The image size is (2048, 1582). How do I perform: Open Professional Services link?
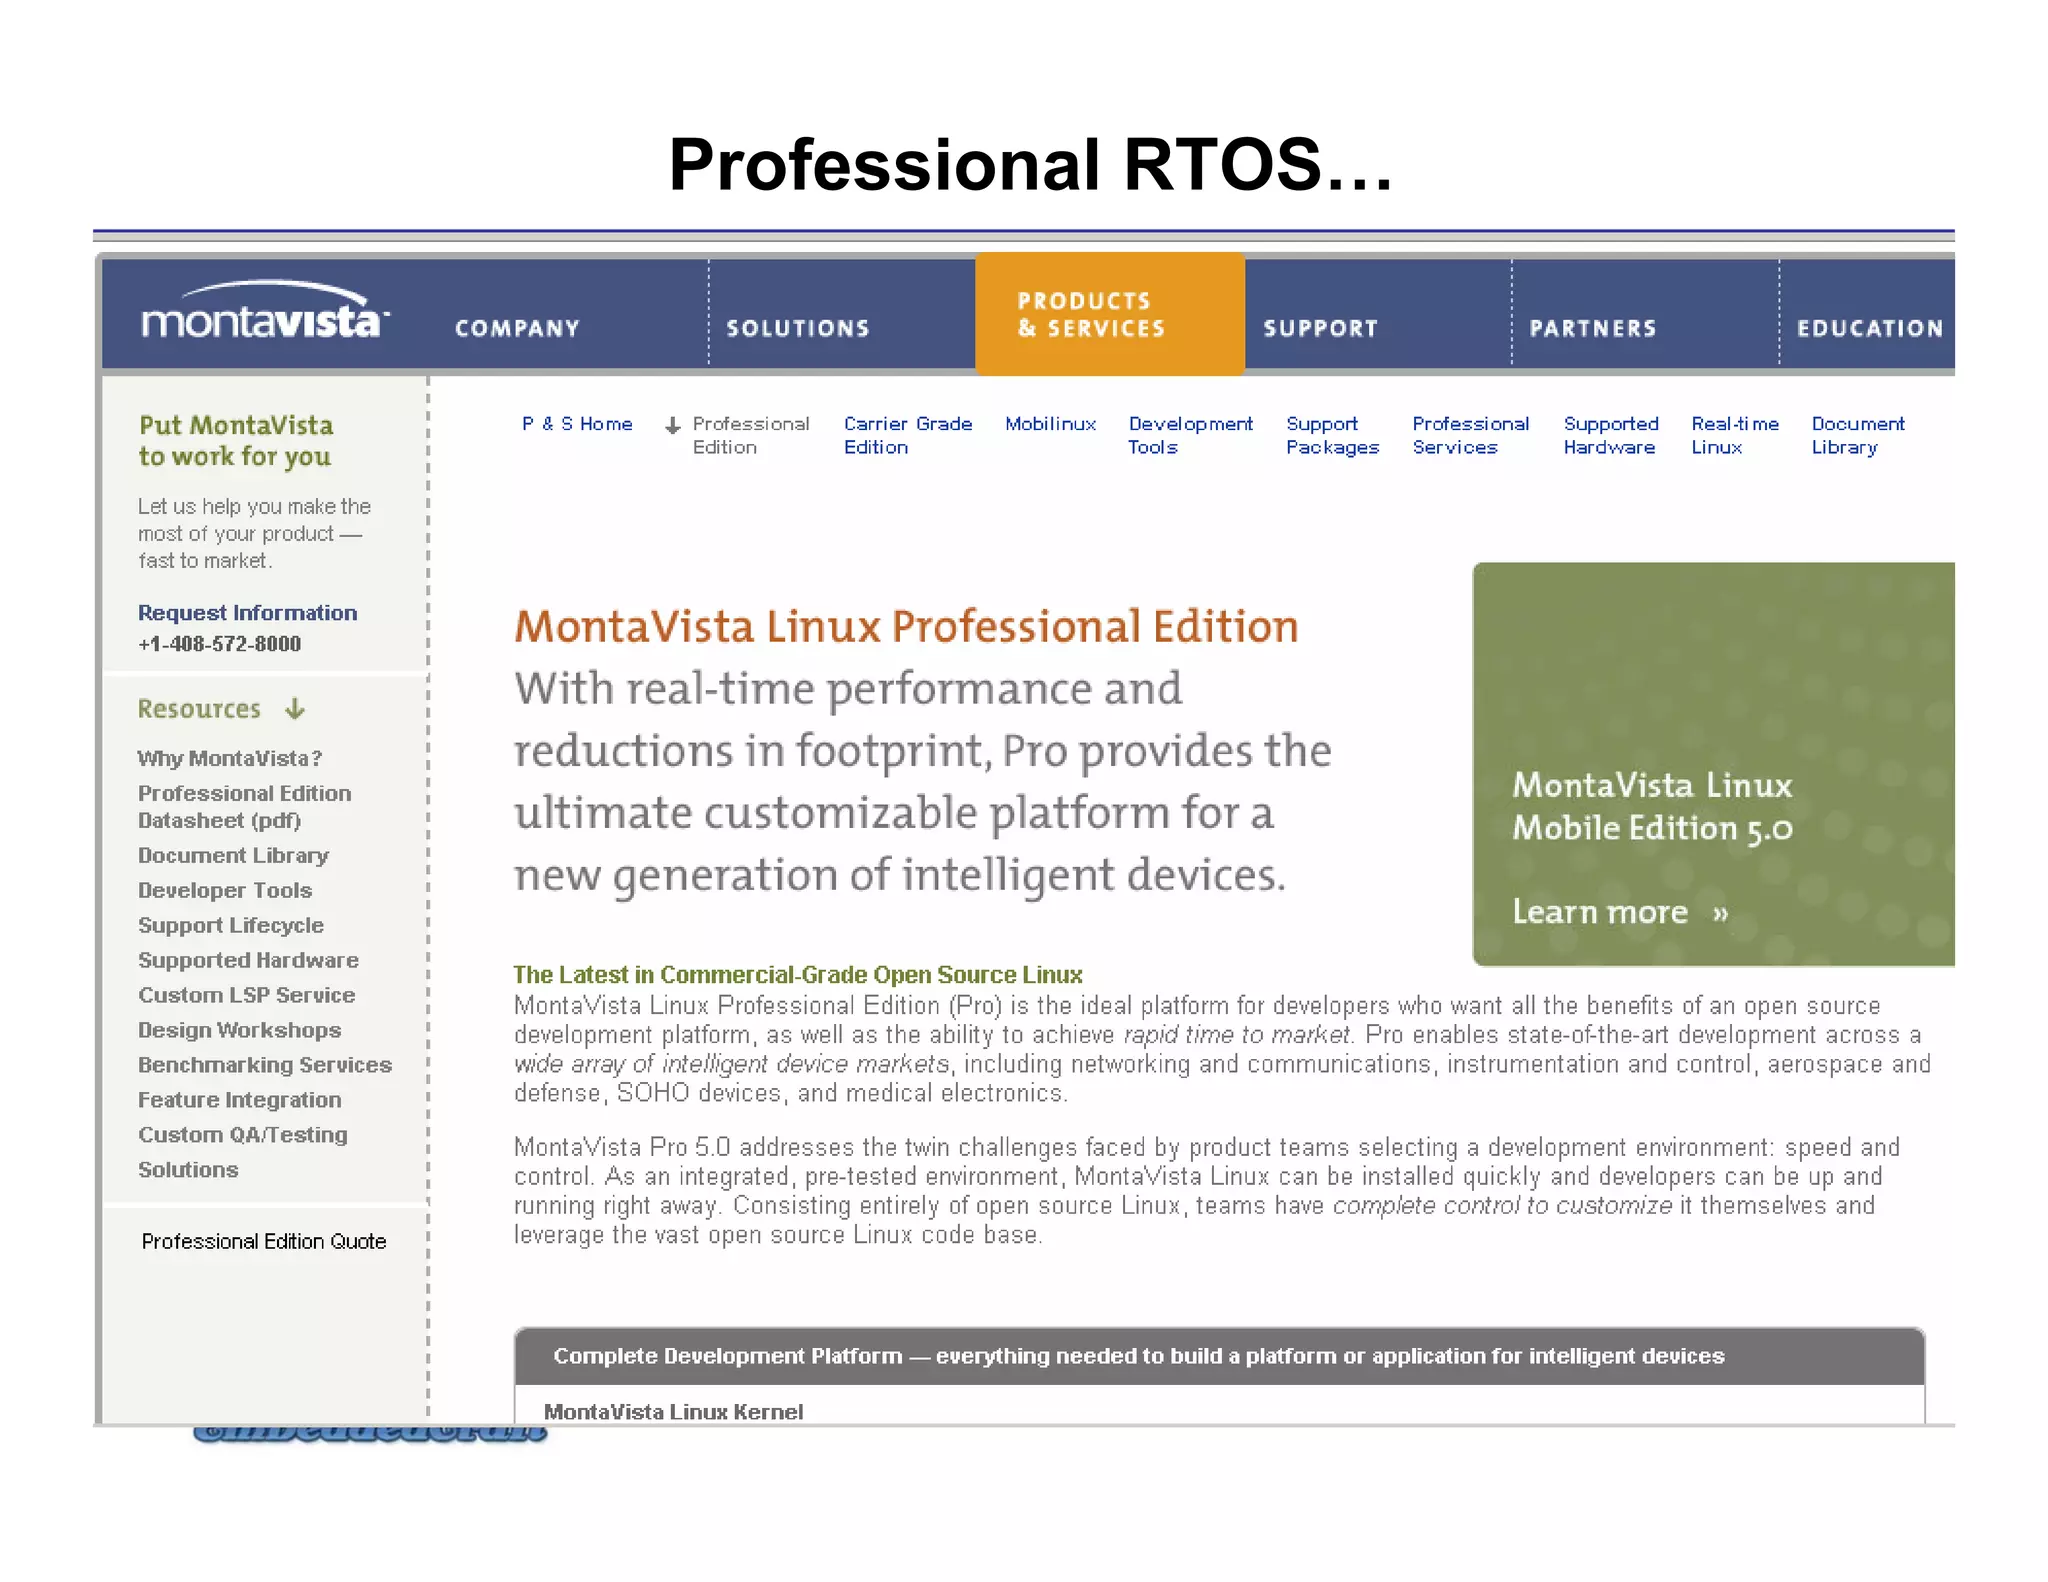click(x=1470, y=436)
